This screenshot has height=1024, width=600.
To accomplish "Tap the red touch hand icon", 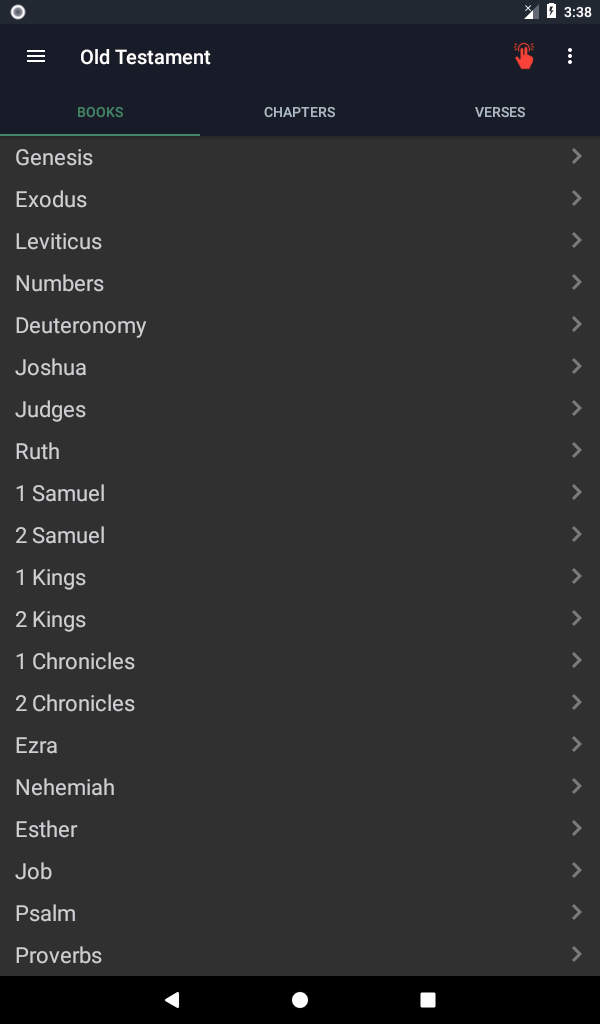I will click(524, 56).
